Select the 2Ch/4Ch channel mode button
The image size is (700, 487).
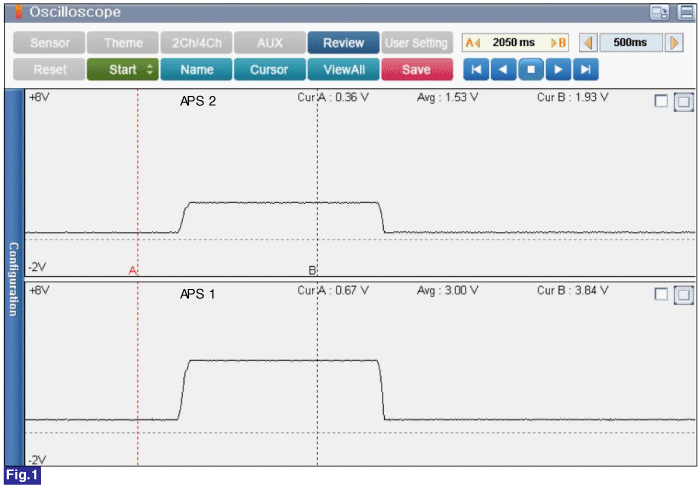coord(196,43)
